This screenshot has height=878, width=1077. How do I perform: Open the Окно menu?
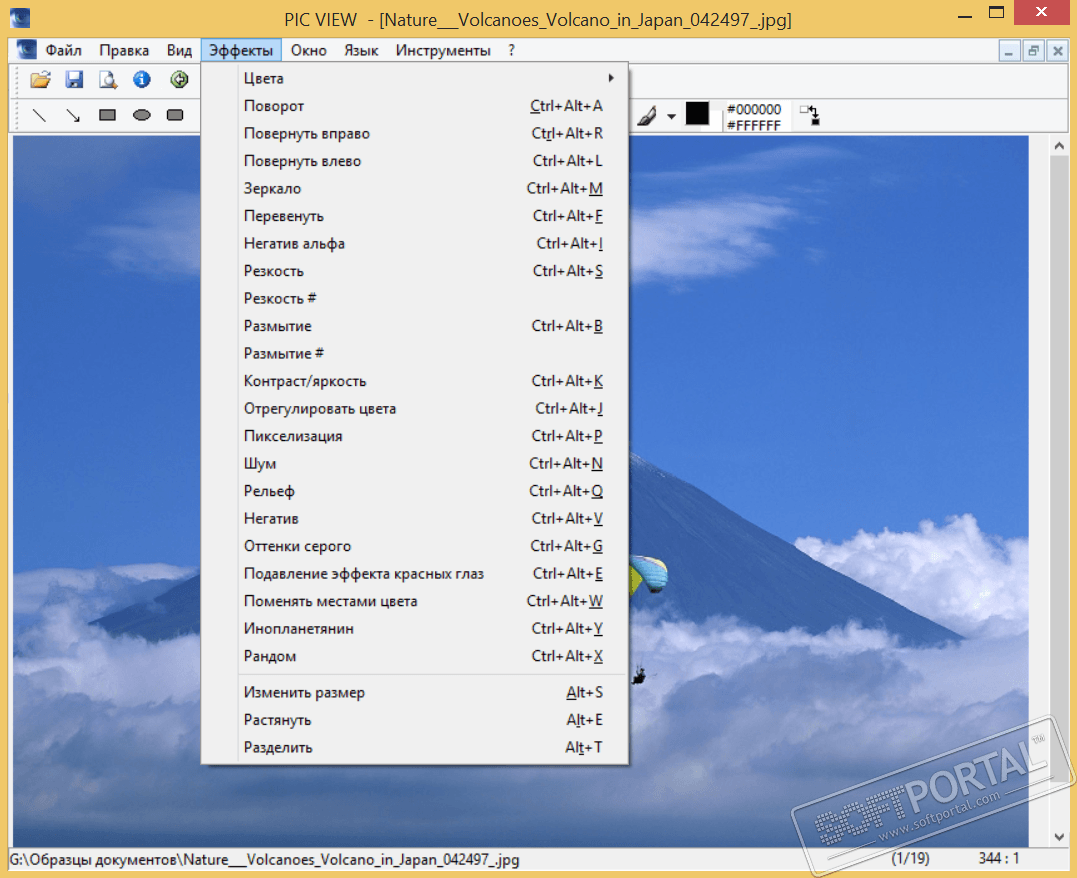pyautogui.click(x=308, y=50)
